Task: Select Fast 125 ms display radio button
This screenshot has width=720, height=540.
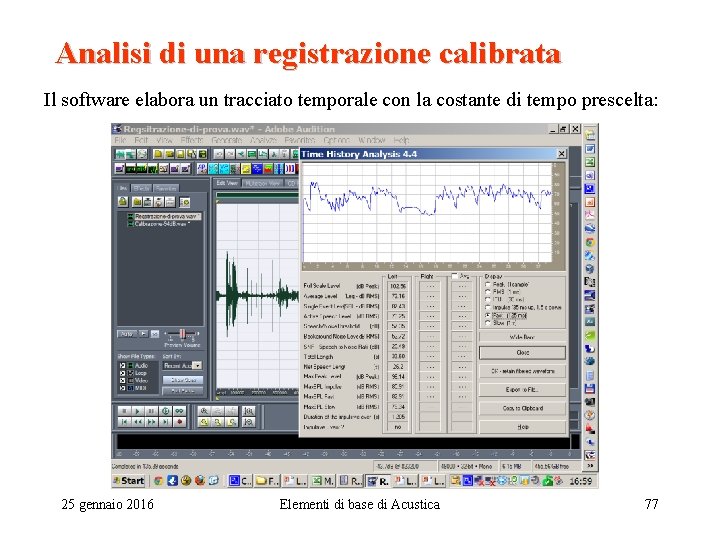Action: [x=488, y=315]
